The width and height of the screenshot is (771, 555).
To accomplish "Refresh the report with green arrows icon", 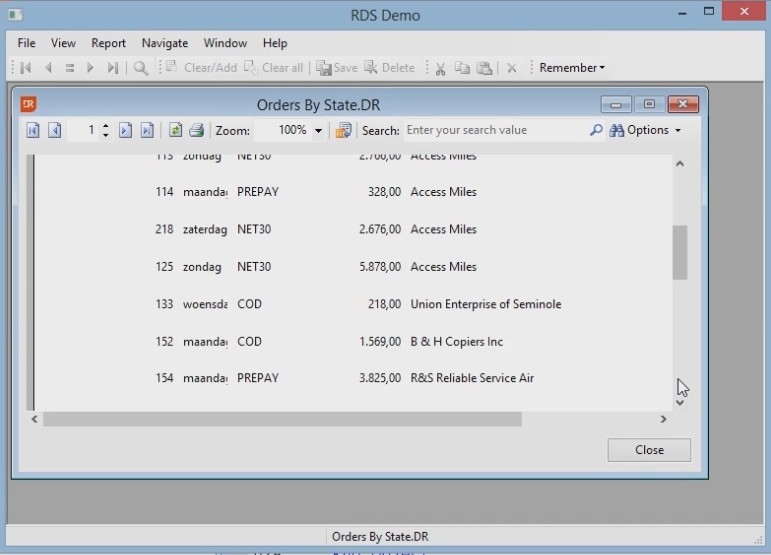I will point(176,130).
